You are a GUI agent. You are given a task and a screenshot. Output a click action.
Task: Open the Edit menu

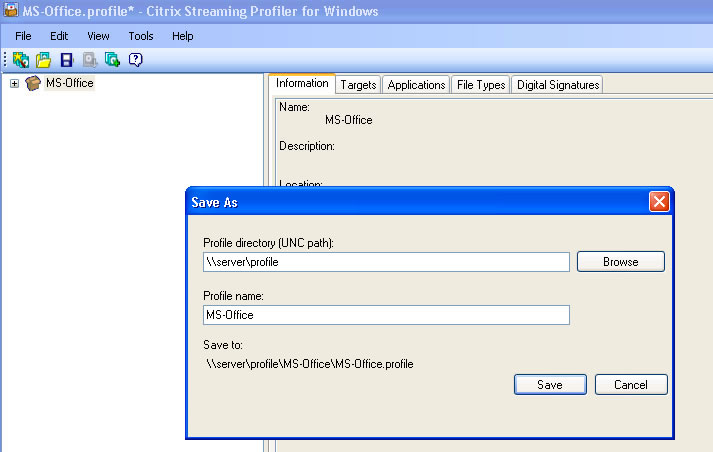[x=59, y=36]
